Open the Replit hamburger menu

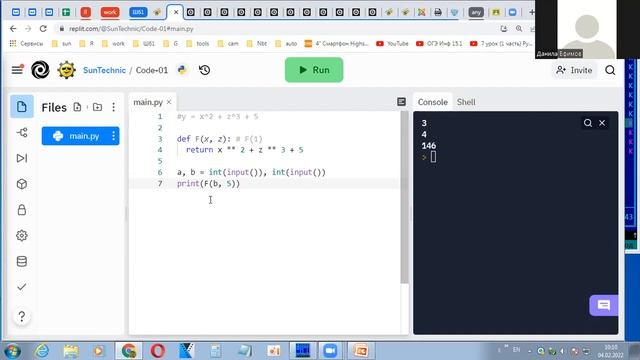click(x=17, y=70)
